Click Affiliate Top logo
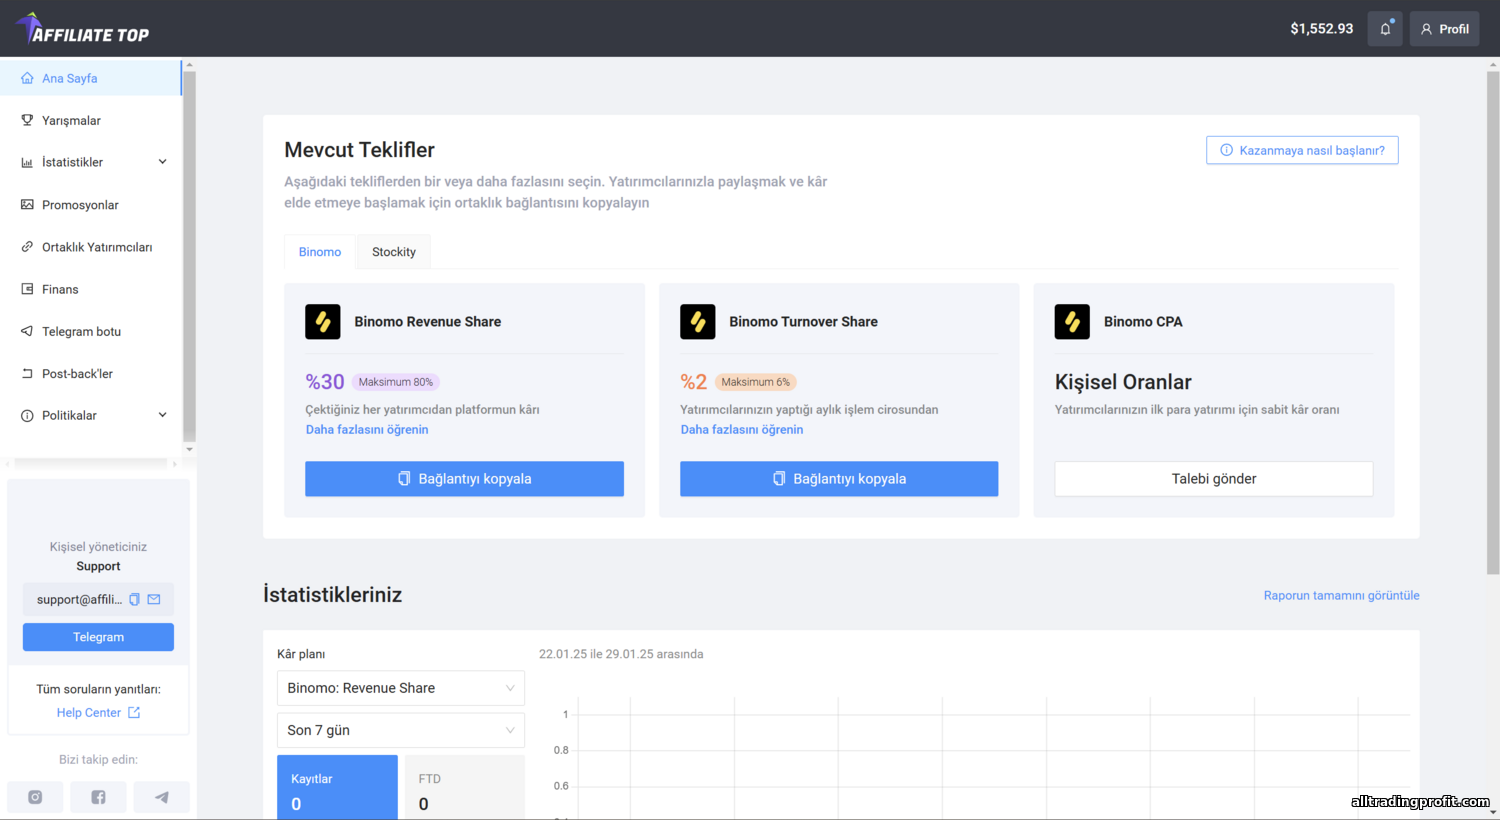The height and width of the screenshot is (820, 1500). [83, 29]
